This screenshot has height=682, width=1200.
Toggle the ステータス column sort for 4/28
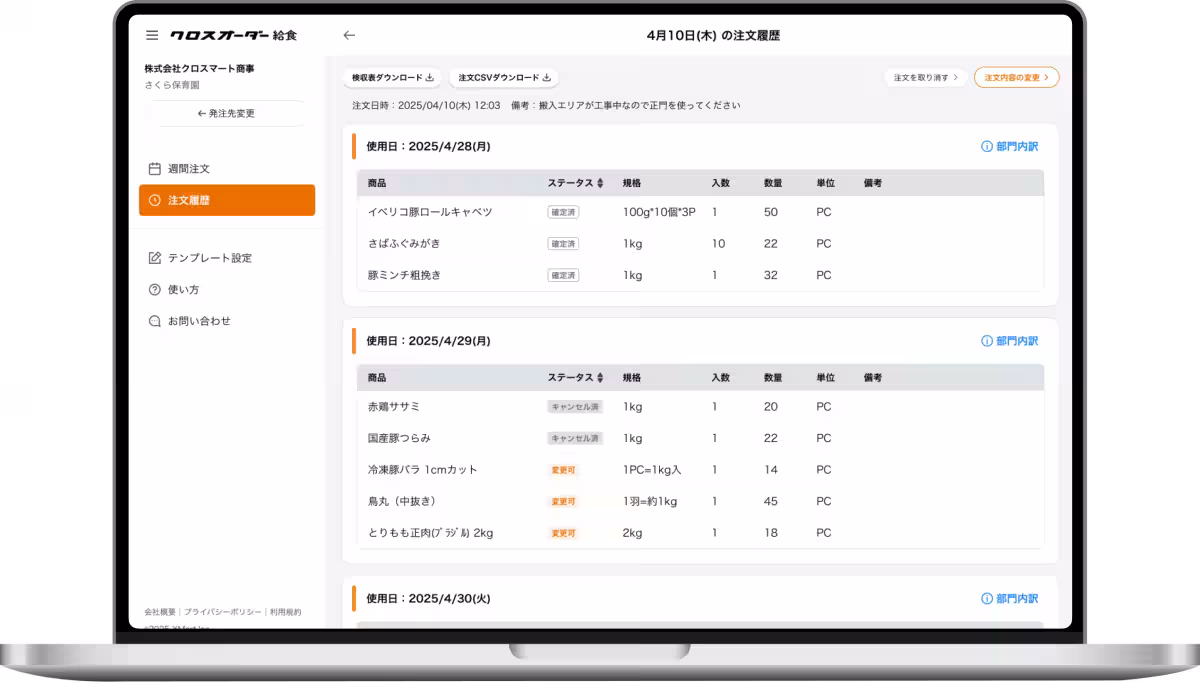600,182
